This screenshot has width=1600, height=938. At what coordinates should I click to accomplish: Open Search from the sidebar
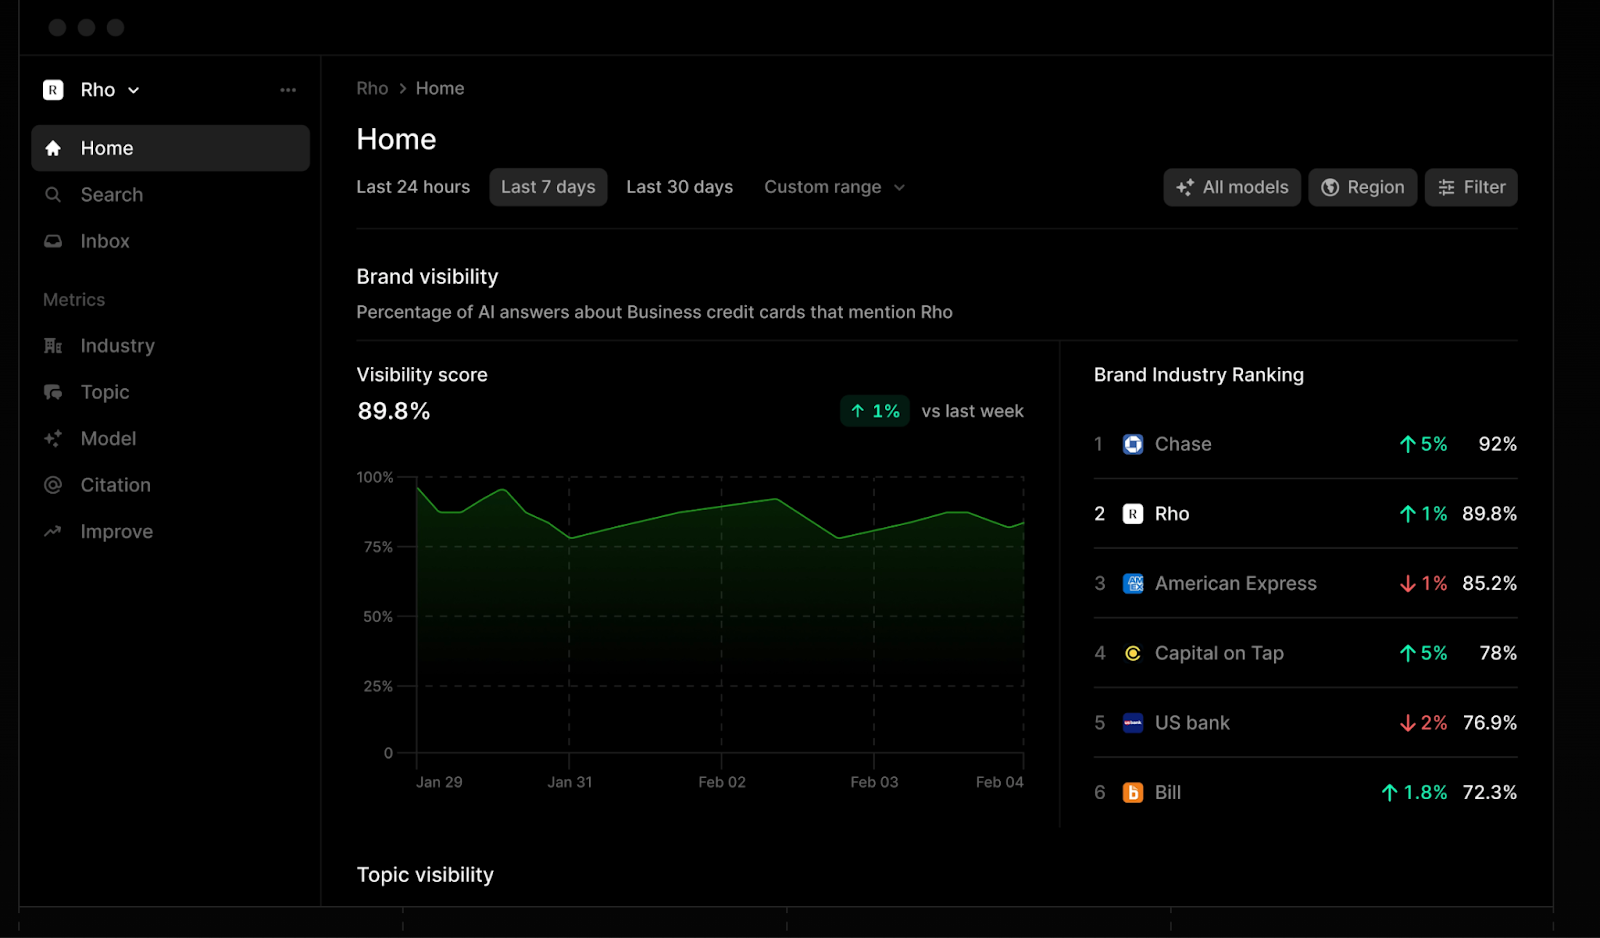(110, 194)
